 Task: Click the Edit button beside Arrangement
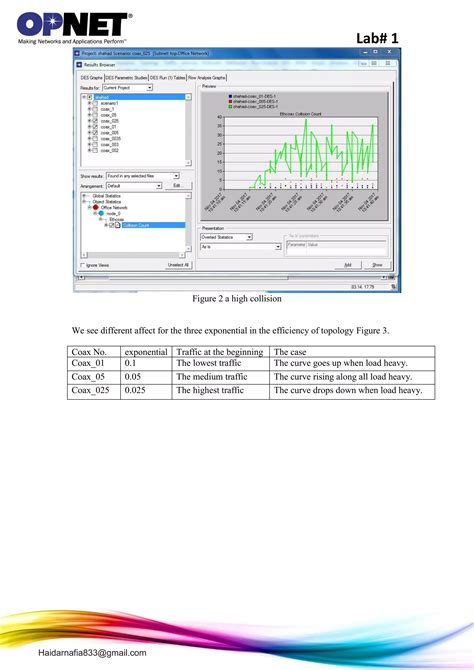pos(178,186)
